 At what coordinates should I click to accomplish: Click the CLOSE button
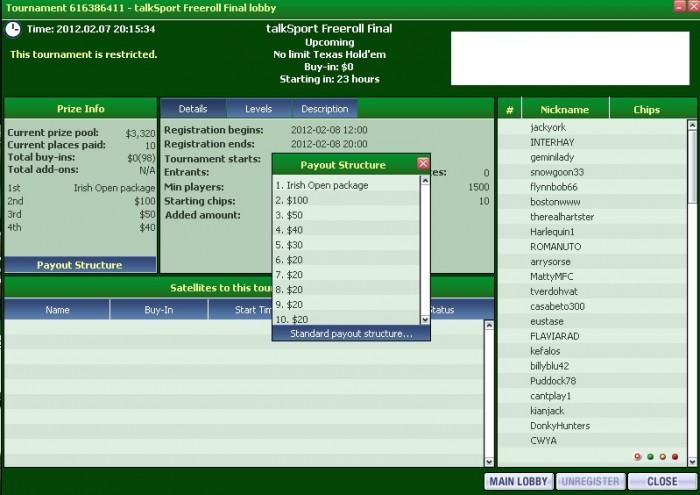[x=662, y=481]
